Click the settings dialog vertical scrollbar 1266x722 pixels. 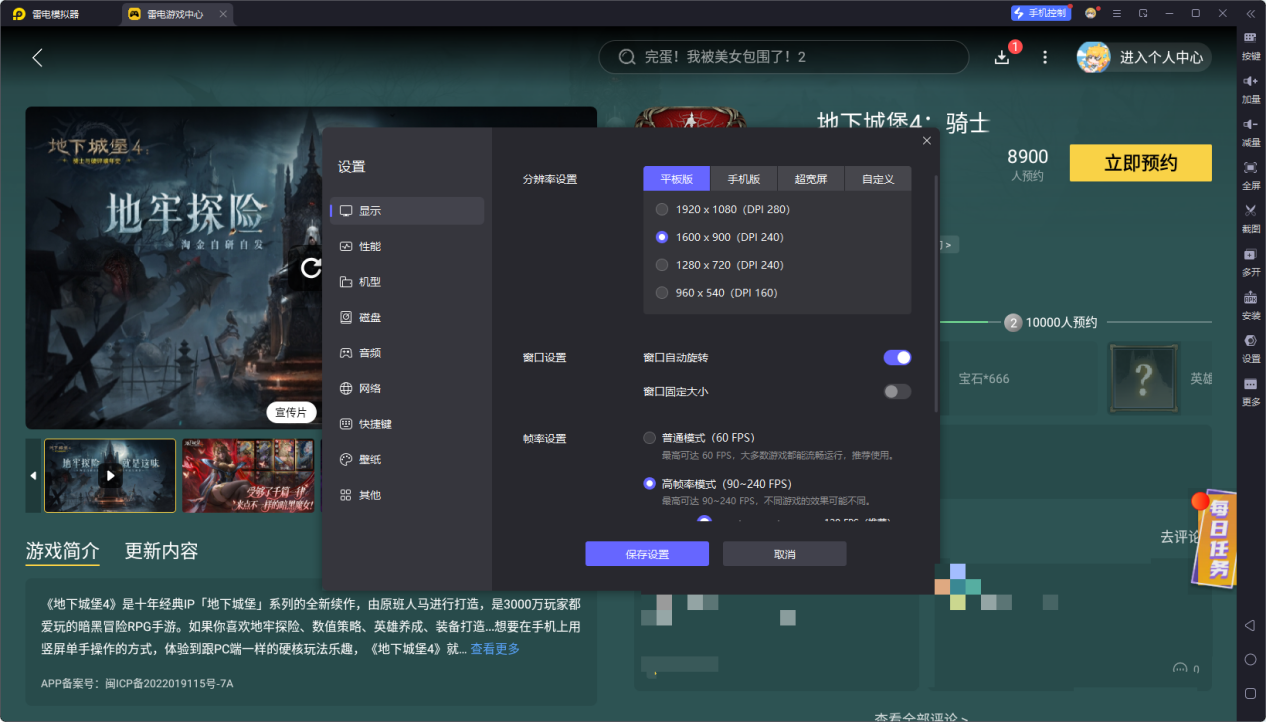coord(936,295)
